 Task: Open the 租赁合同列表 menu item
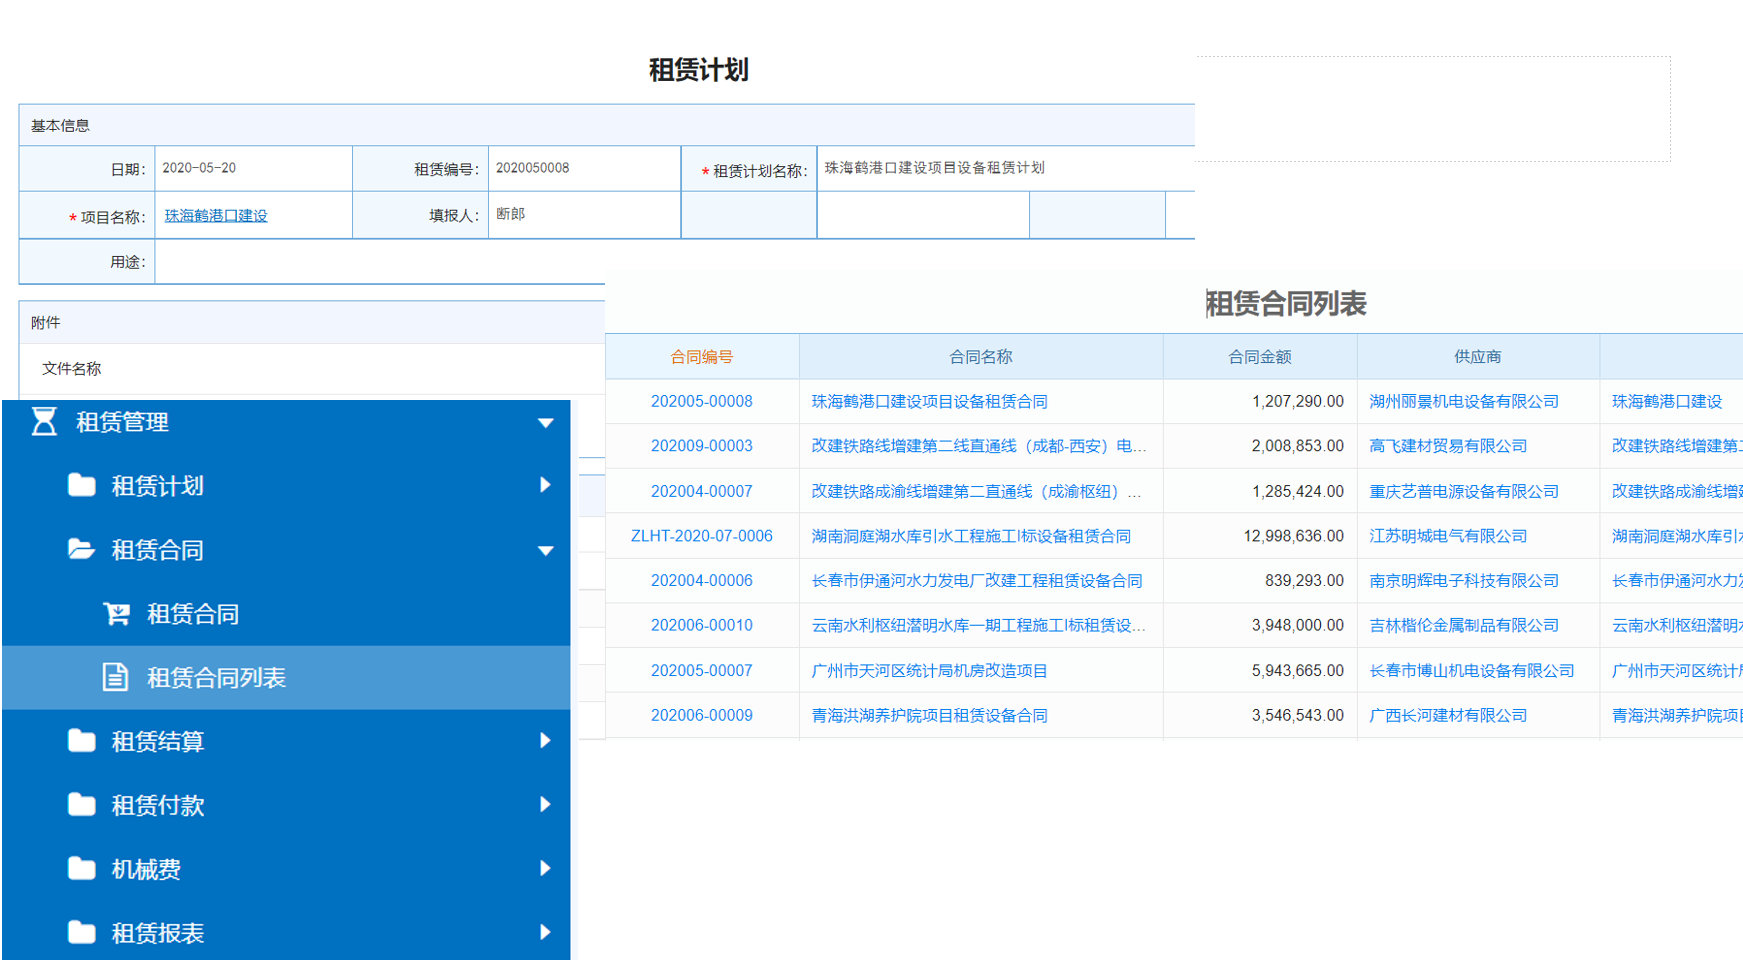pos(216,678)
